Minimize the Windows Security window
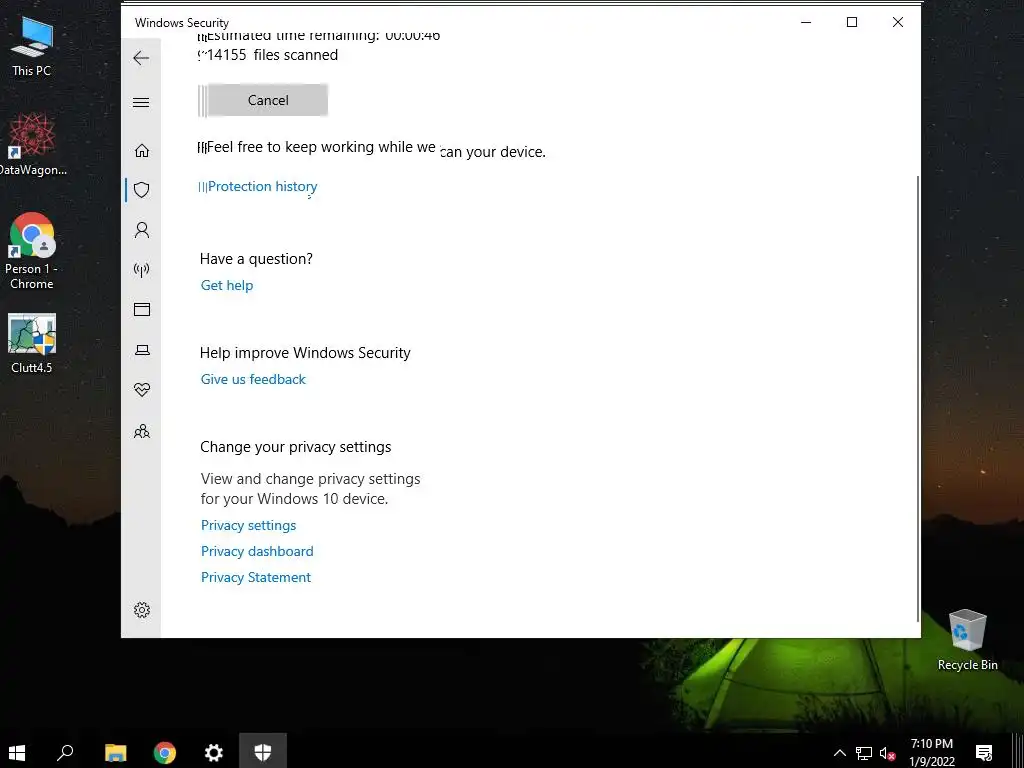This screenshot has width=1024, height=768. (x=806, y=22)
